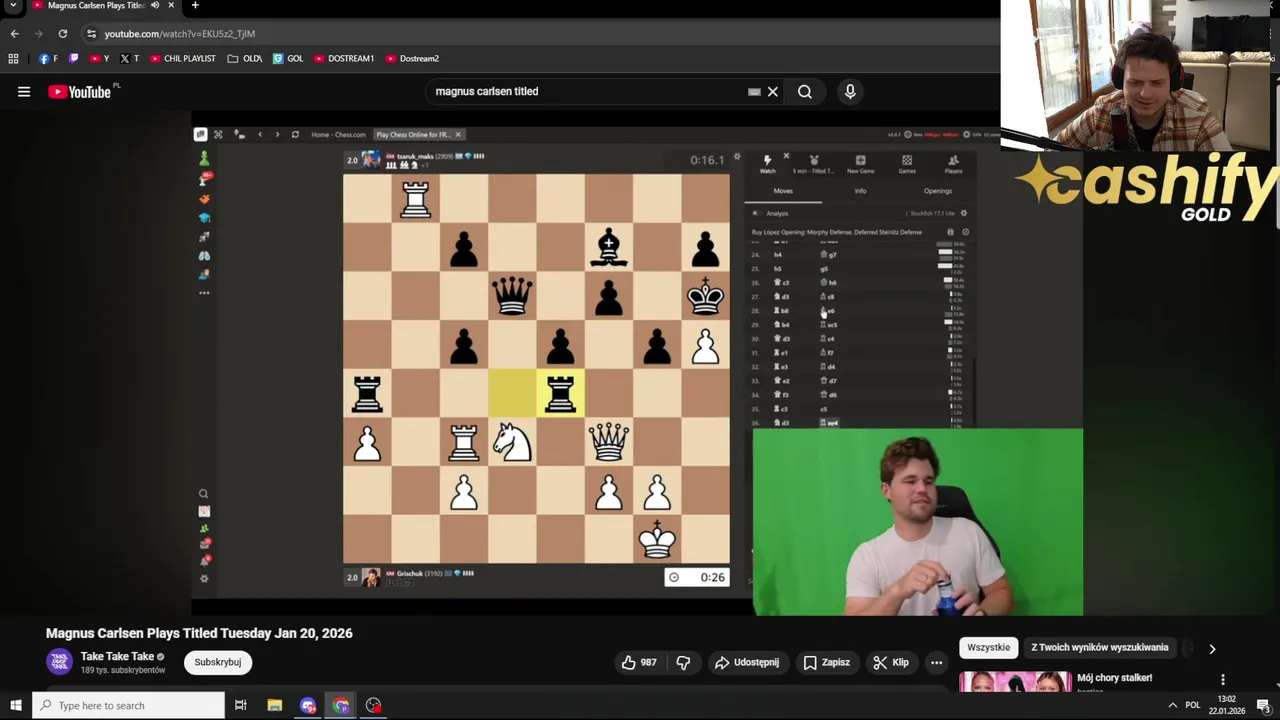Open the Facebook 'F' bookmark

[x=48, y=59]
